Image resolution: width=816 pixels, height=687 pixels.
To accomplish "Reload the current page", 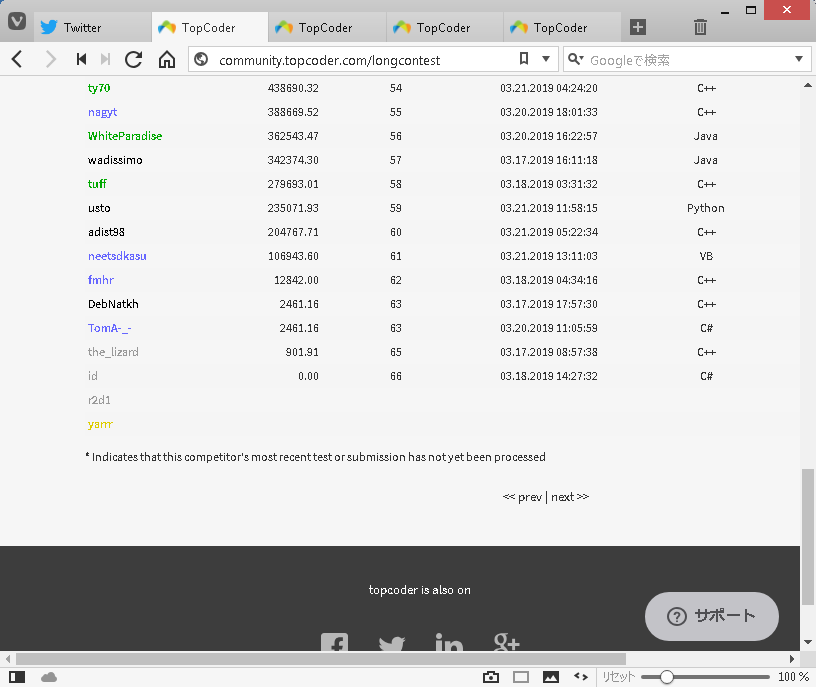I will [134, 59].
